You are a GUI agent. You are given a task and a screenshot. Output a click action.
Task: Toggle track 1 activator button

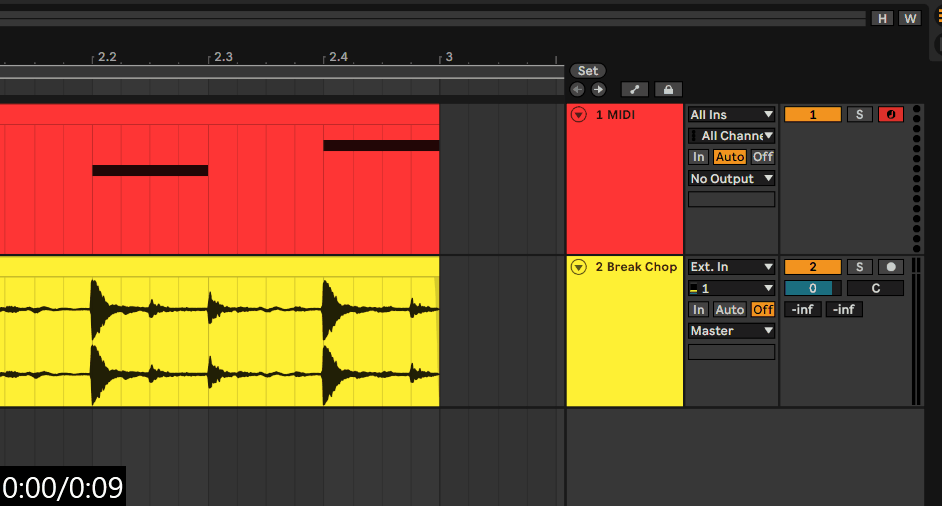point(813,115)
